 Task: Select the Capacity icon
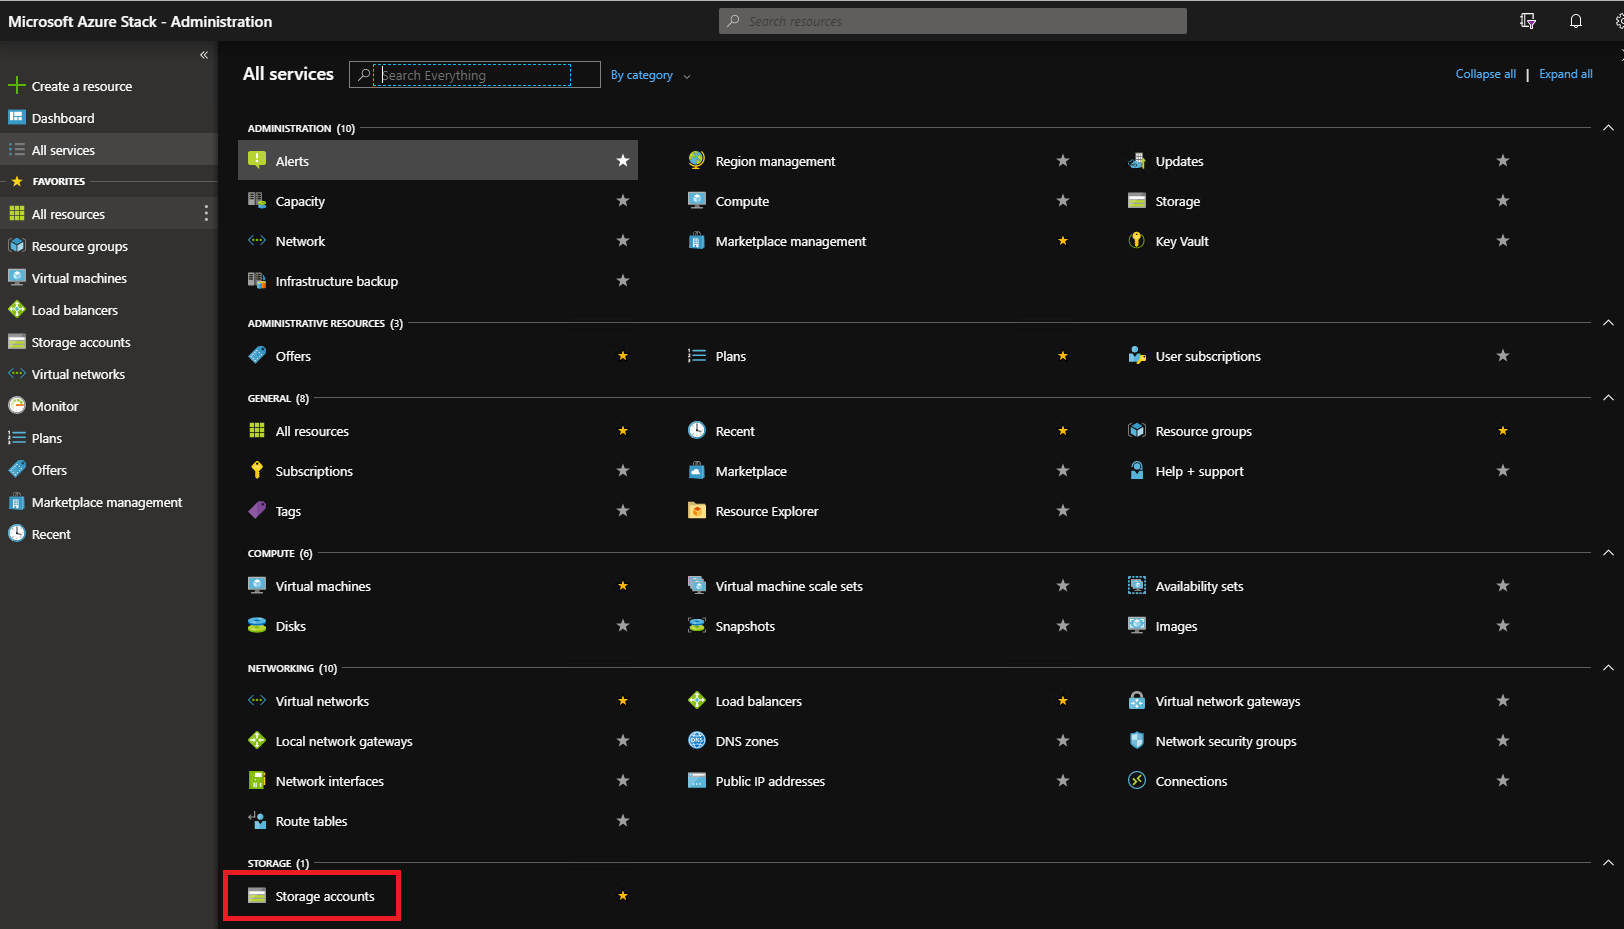click(x=257, y=200)
